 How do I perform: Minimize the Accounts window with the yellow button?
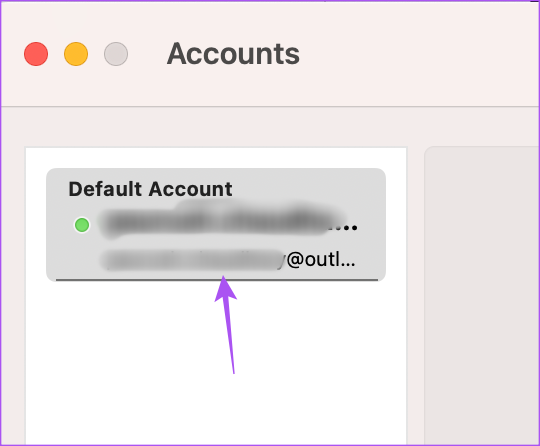pos(76,54)
